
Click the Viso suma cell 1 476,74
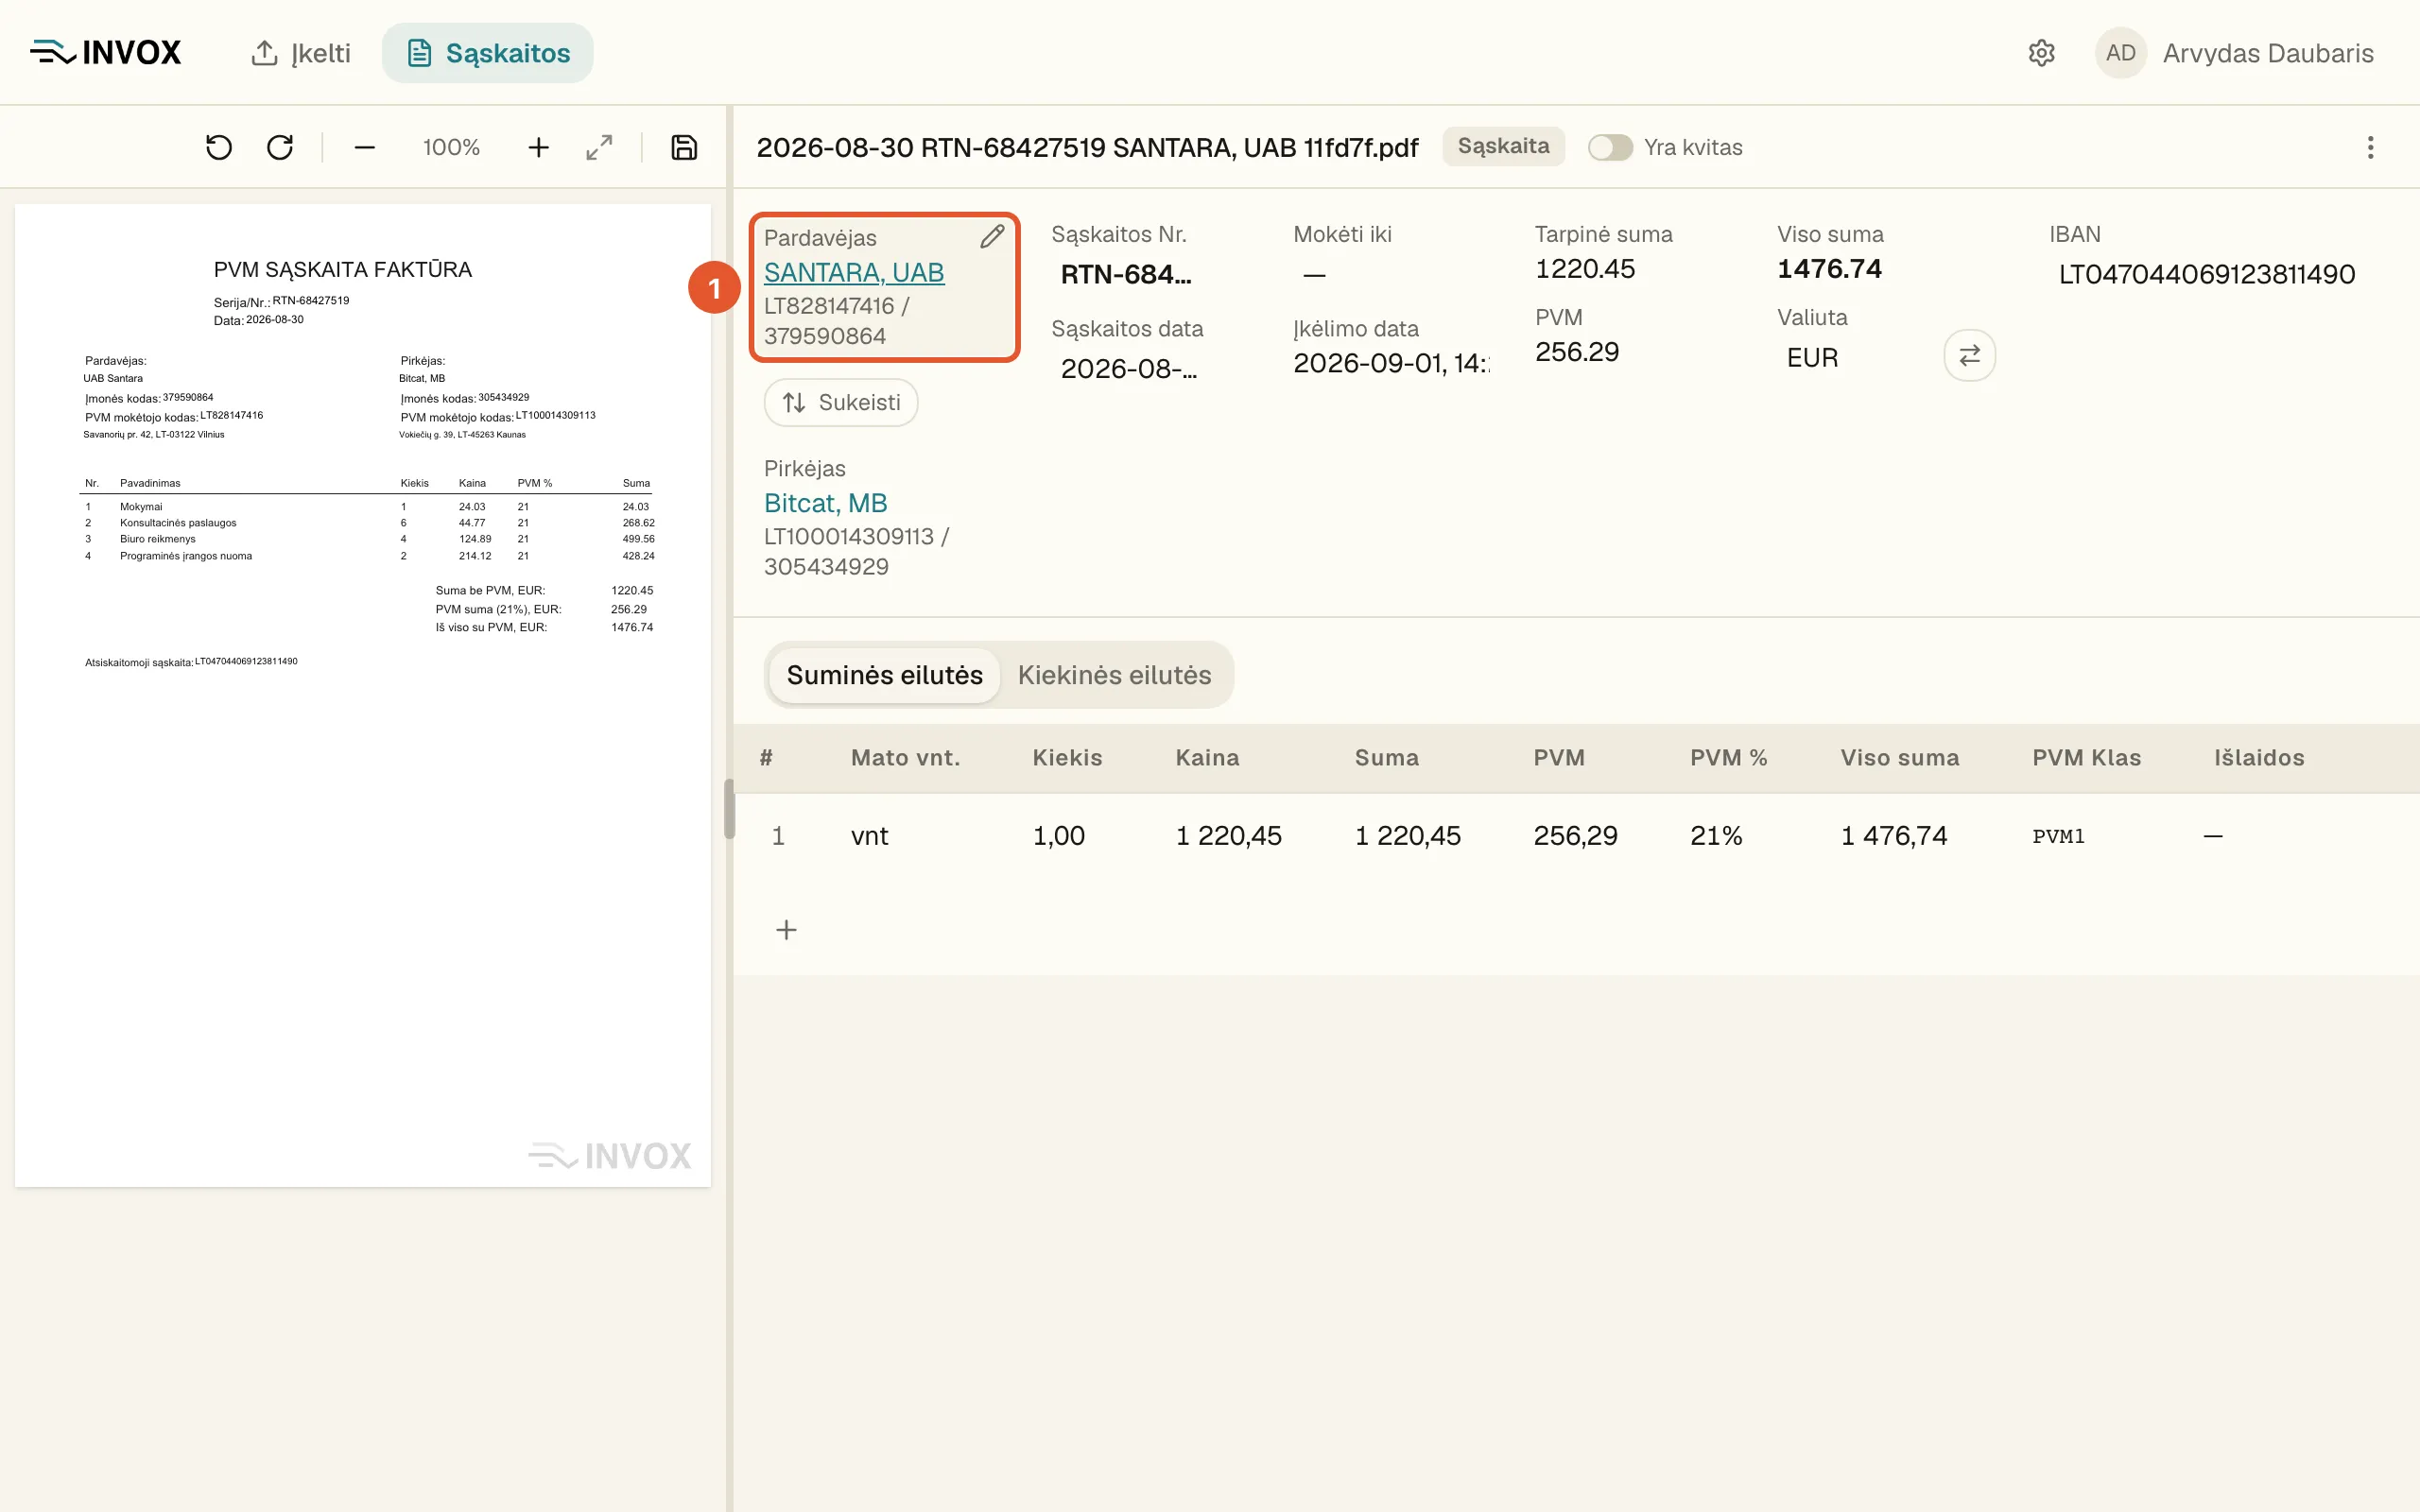click(x=1894, y=836)
